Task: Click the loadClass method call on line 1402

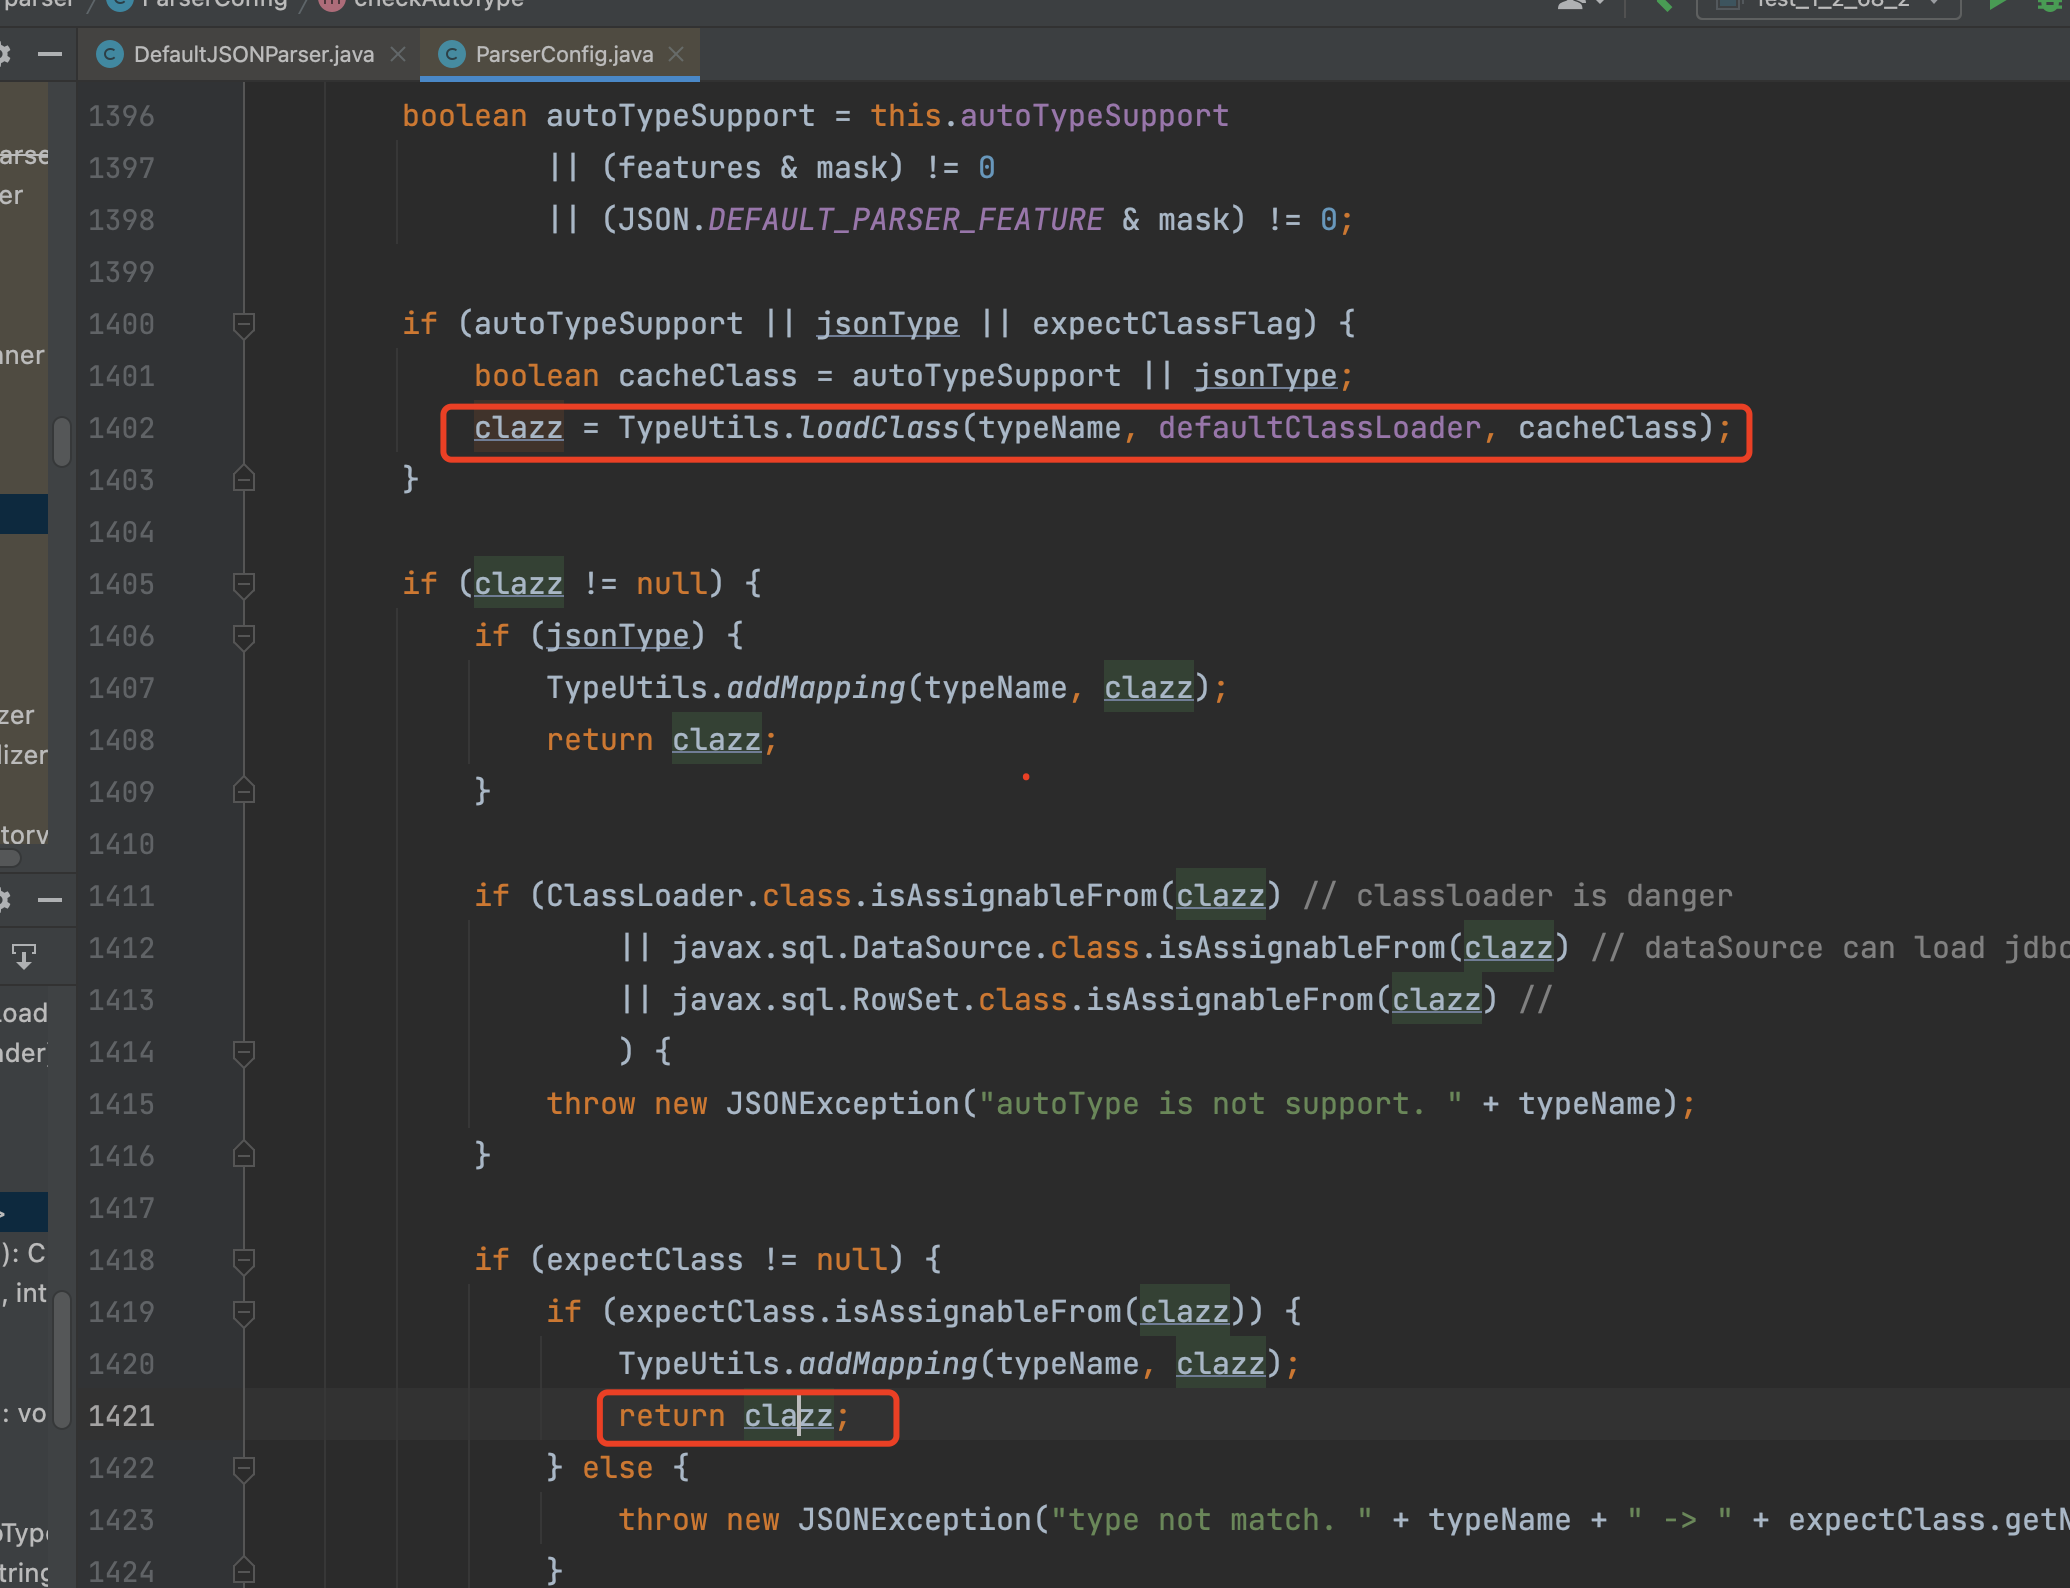Action: coord(878,428)
